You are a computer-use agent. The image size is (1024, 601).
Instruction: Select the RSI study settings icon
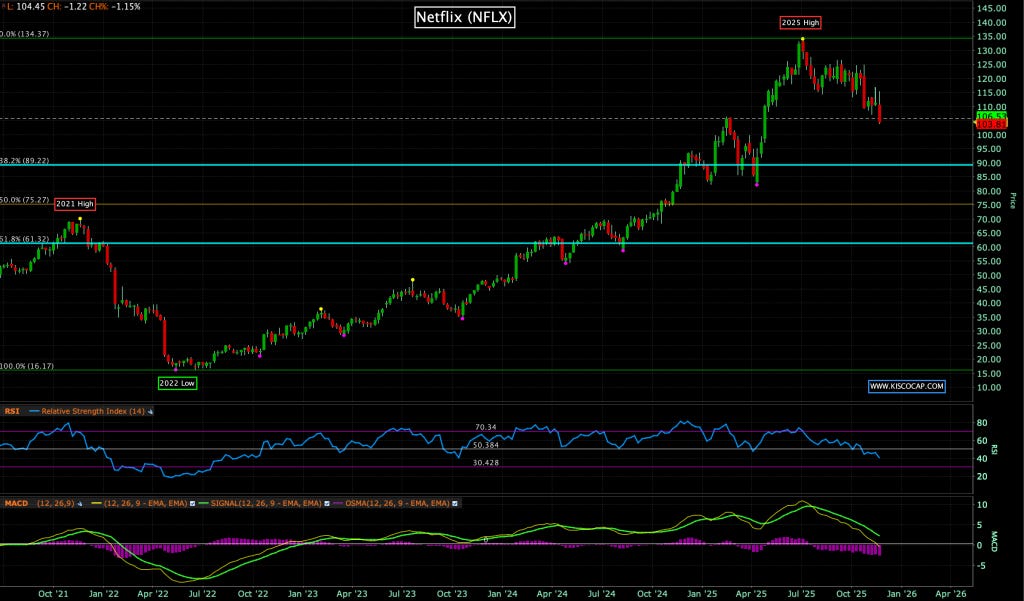pyautogui.click(x=148, y=410)
